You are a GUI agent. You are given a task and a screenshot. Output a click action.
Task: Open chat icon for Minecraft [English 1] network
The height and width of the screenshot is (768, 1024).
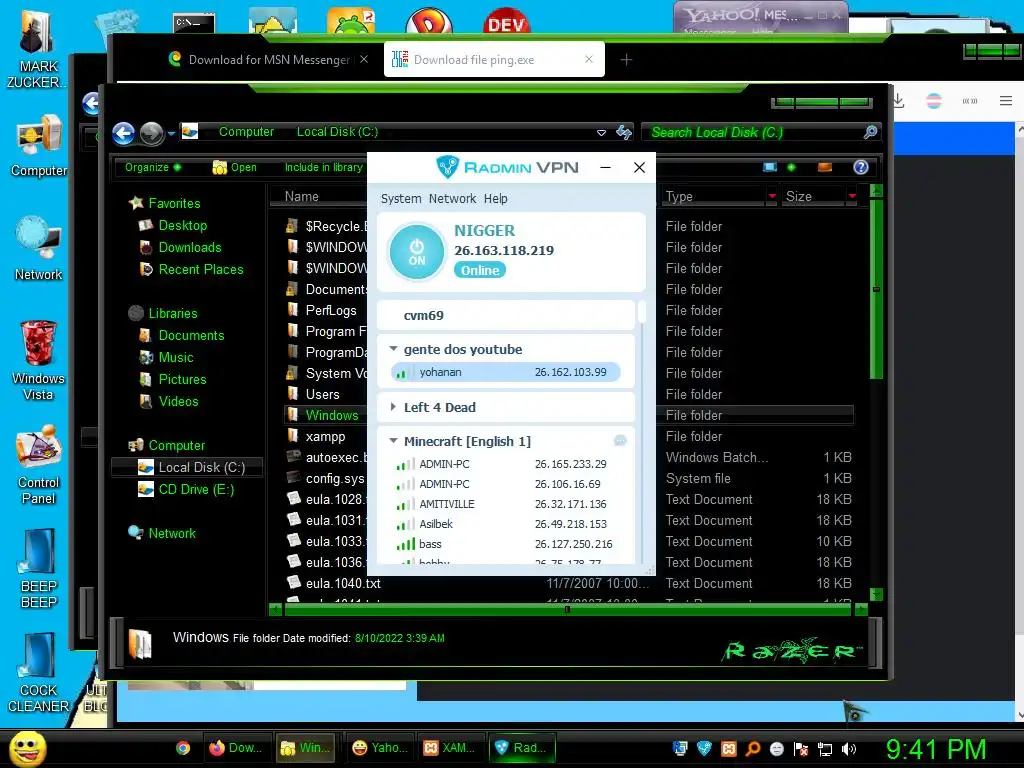point(620,441)
